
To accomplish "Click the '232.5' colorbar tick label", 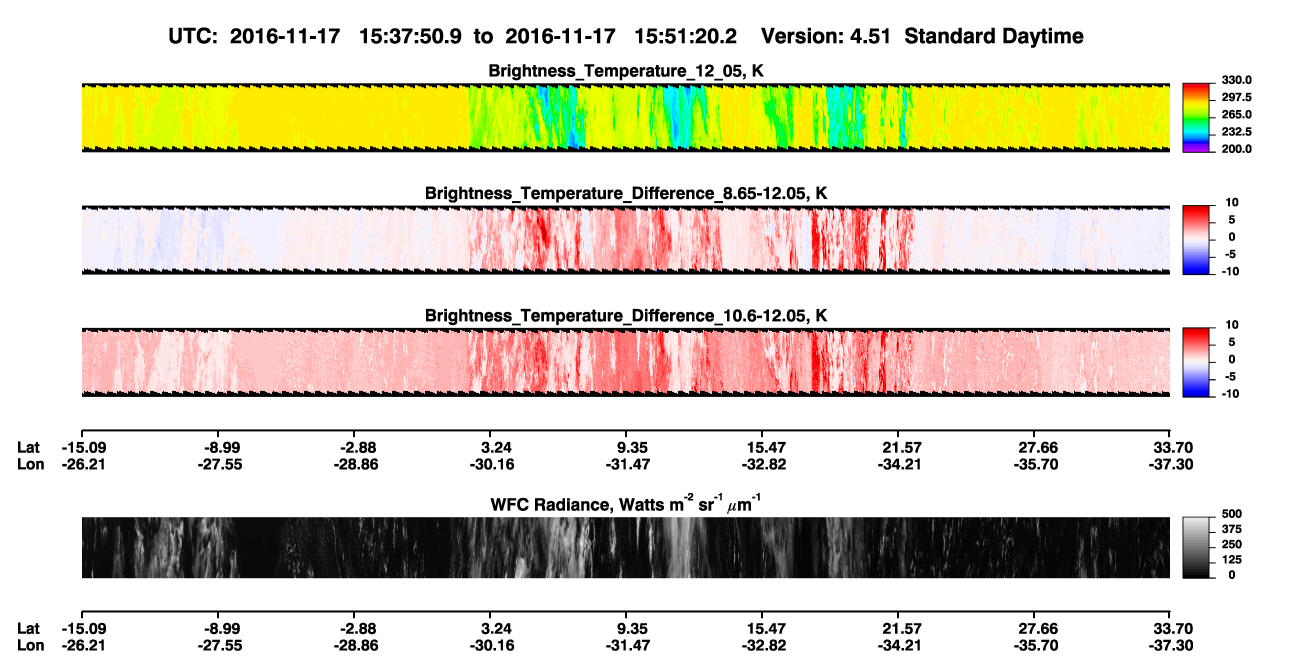I will [x=1235, y=131].
